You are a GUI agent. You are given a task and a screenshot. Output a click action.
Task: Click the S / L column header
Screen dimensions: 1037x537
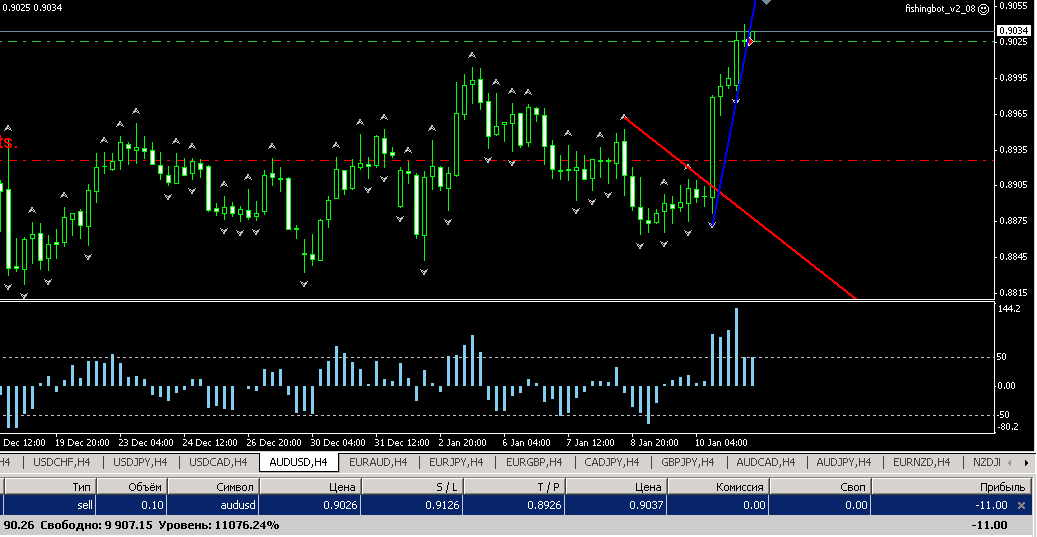point(413,487)
